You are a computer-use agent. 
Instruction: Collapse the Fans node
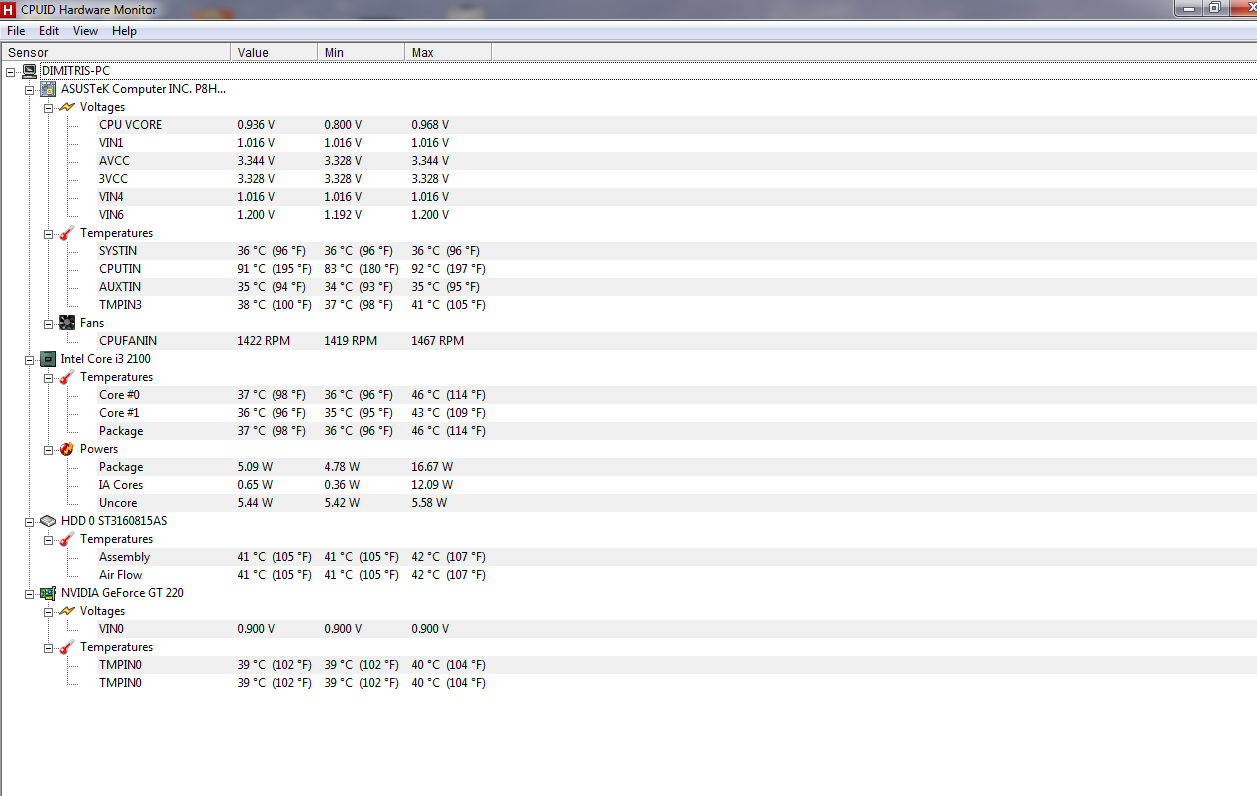click(x=49, y=323)
